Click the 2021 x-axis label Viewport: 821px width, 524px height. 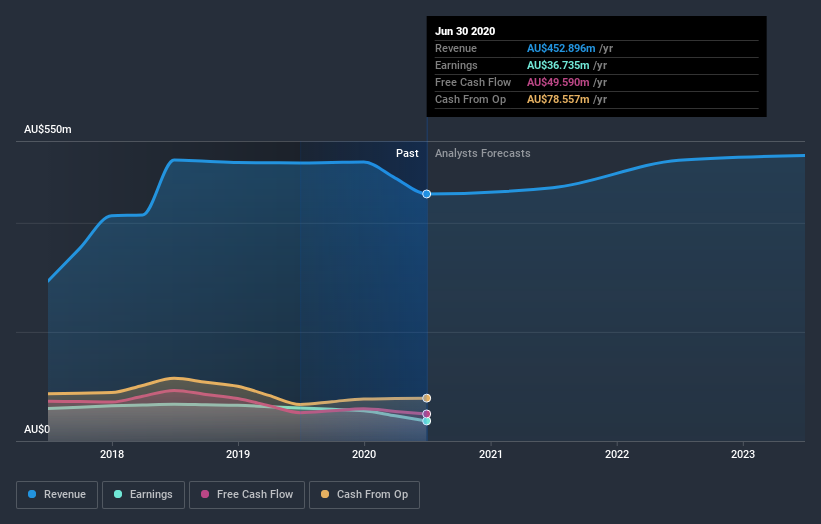(491, 454)
